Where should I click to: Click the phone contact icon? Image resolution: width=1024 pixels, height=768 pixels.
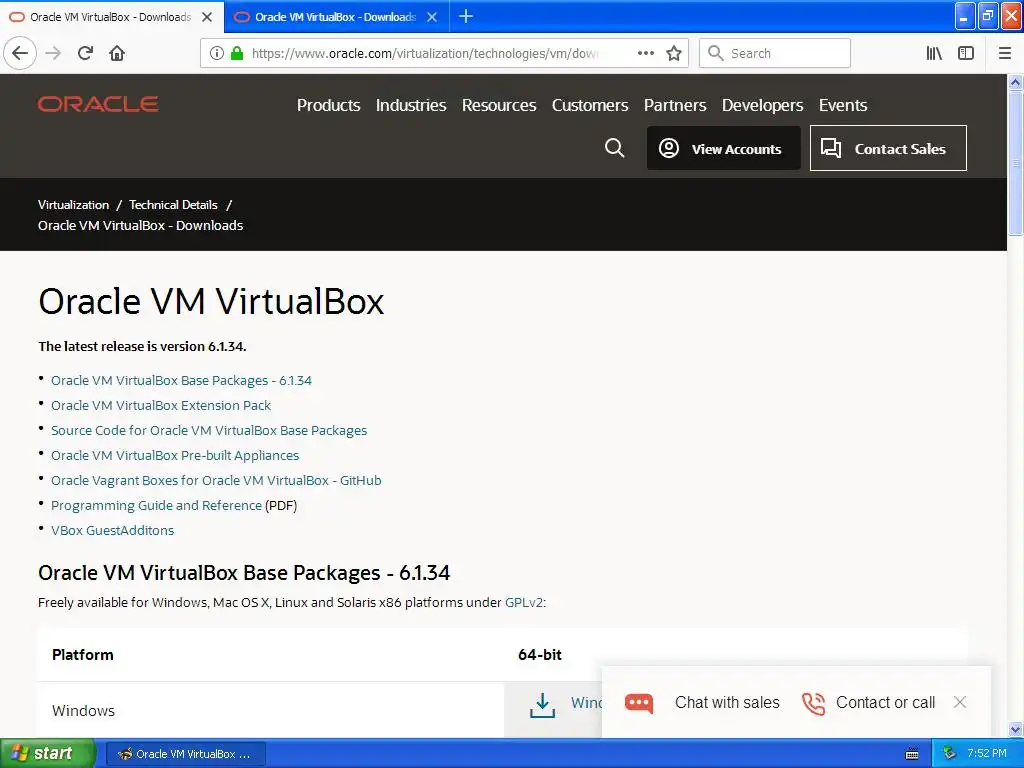tap(814, 703)
